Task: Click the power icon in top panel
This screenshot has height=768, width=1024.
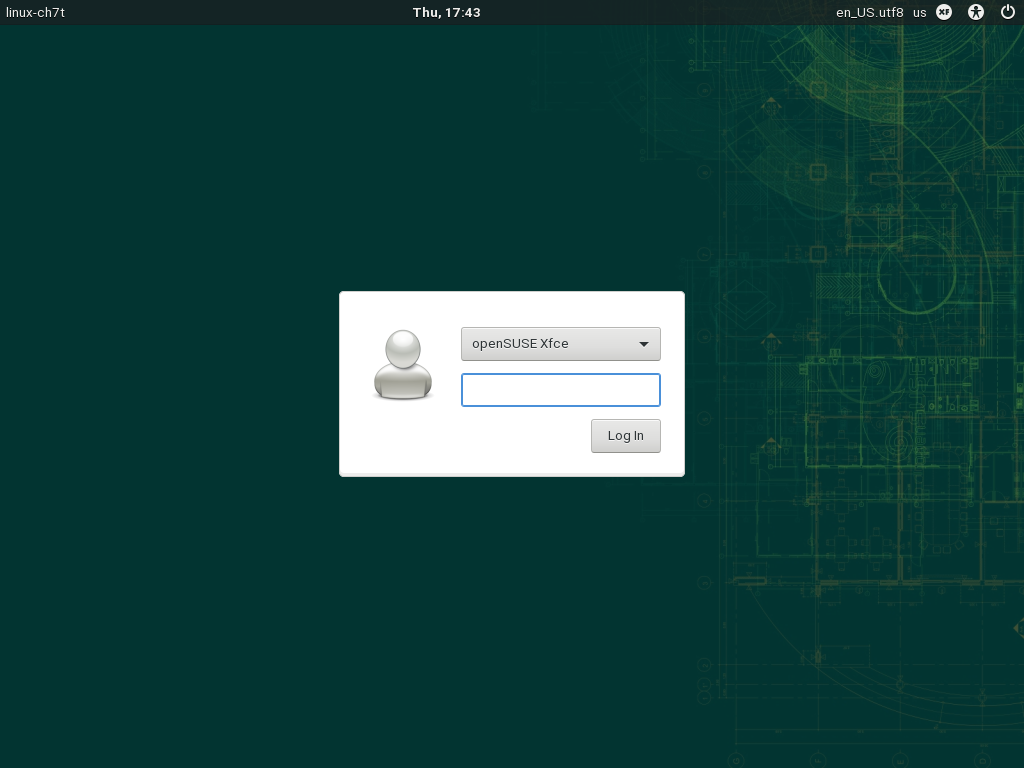Action: click(1007, 12)
